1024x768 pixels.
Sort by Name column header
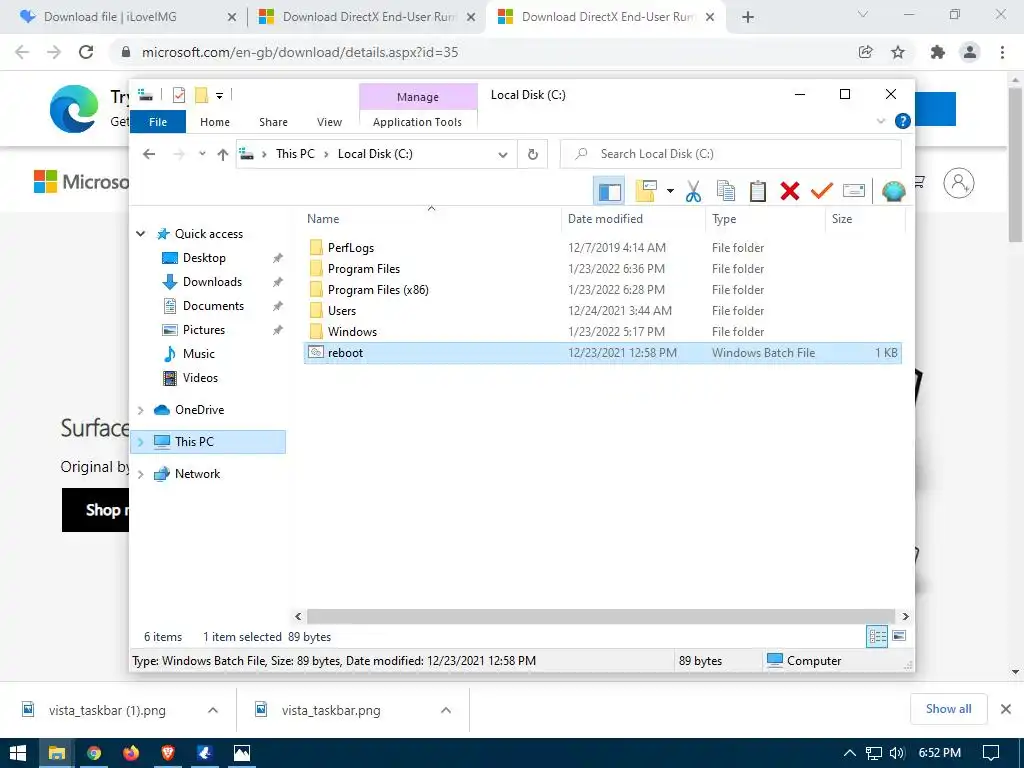tap(432, 219)
